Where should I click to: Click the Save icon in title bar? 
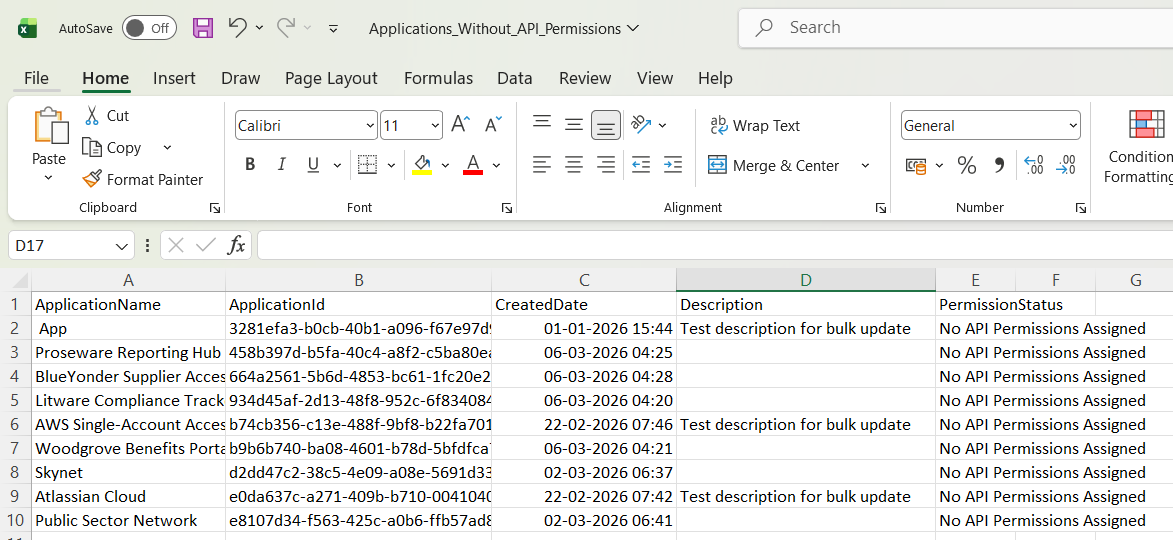click(203, 28)
